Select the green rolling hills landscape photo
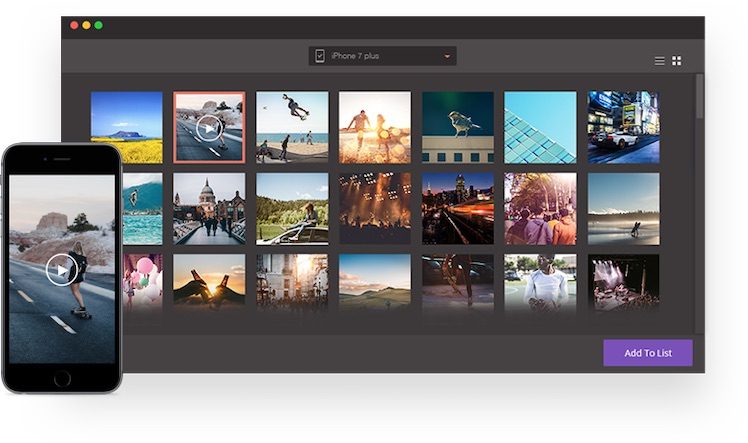Viewport: 748px width, 443px height. (x=374, y=281)
